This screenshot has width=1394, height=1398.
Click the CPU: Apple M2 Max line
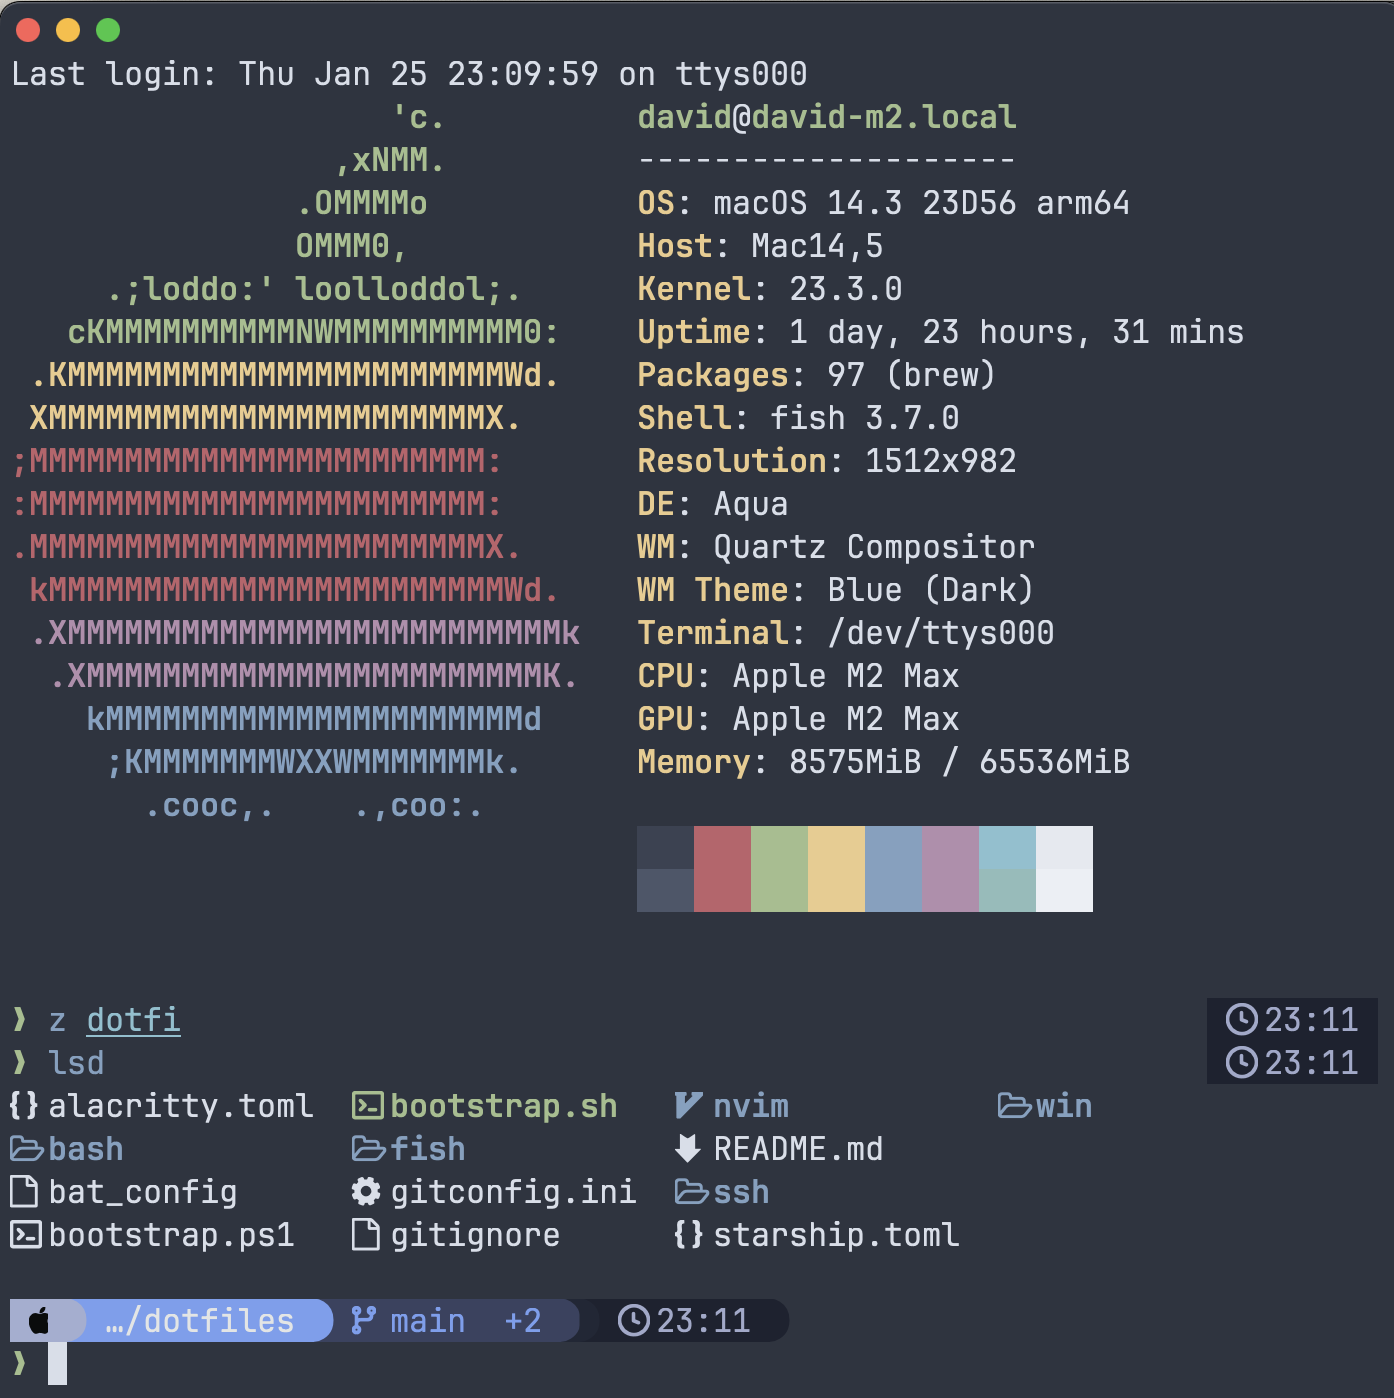pos(798,676)
